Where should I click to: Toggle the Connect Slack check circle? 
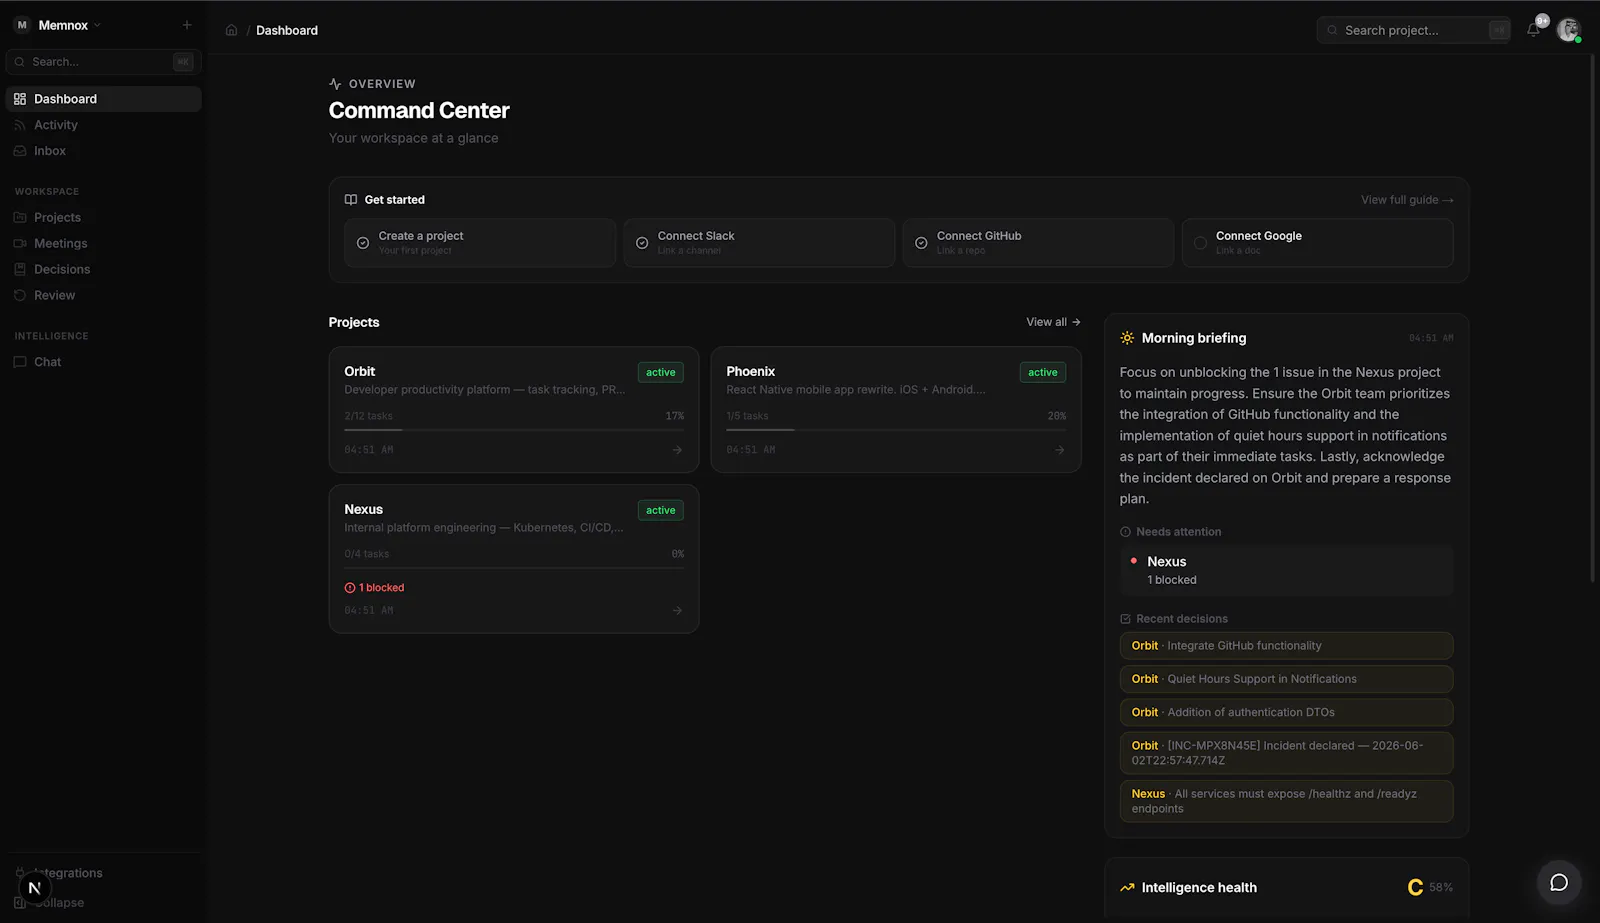642,243
